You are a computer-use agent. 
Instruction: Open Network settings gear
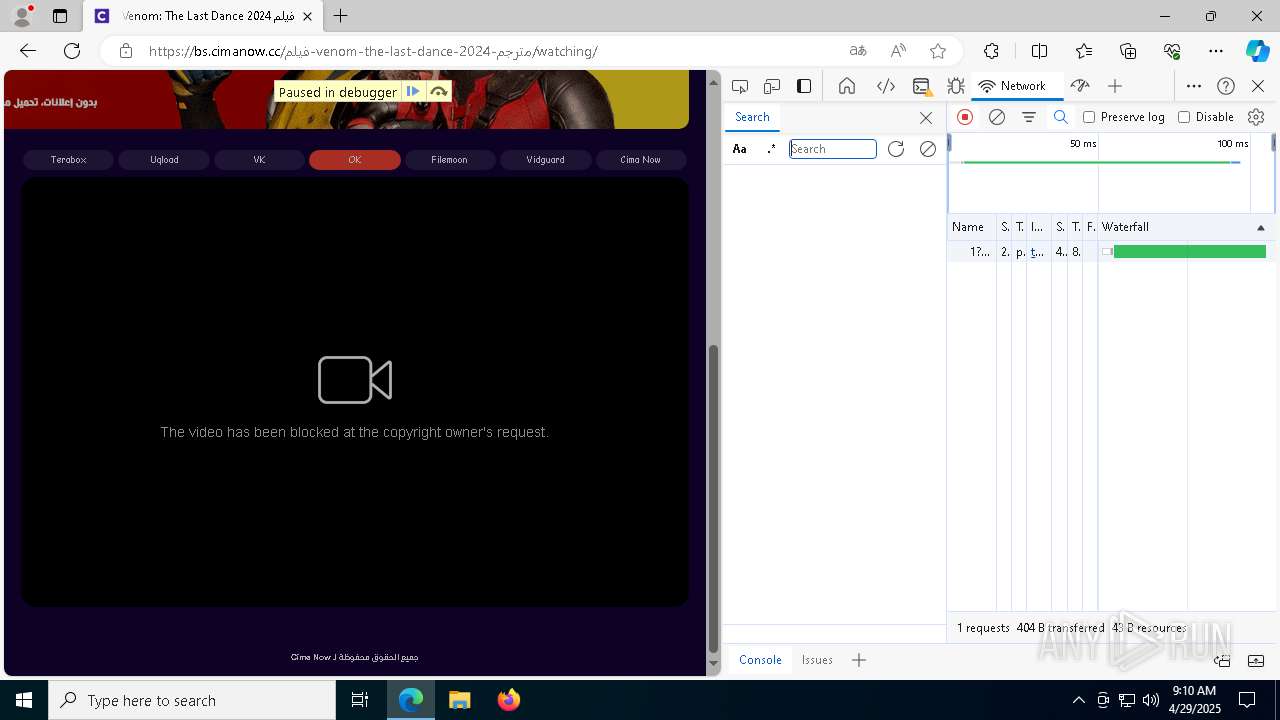(x=1256, y=117)
